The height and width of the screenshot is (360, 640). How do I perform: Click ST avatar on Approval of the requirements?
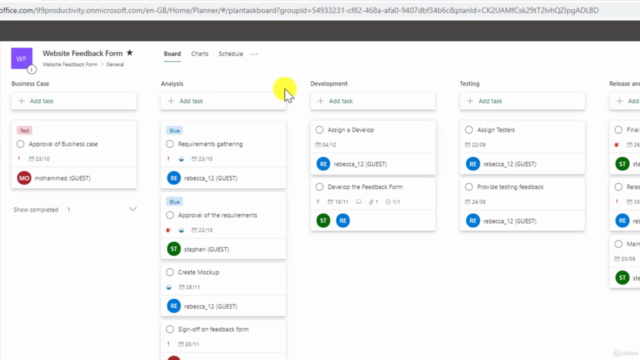click(x=174, y=249)
